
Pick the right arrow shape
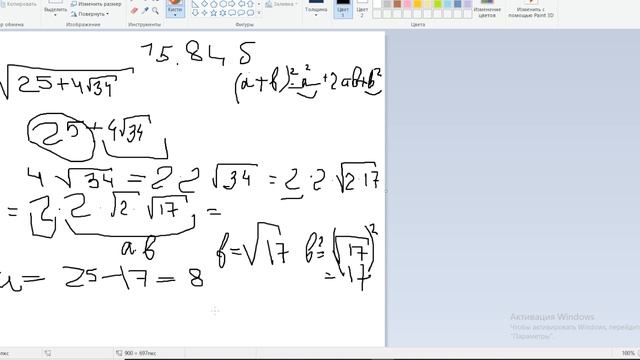pos(232,4)
